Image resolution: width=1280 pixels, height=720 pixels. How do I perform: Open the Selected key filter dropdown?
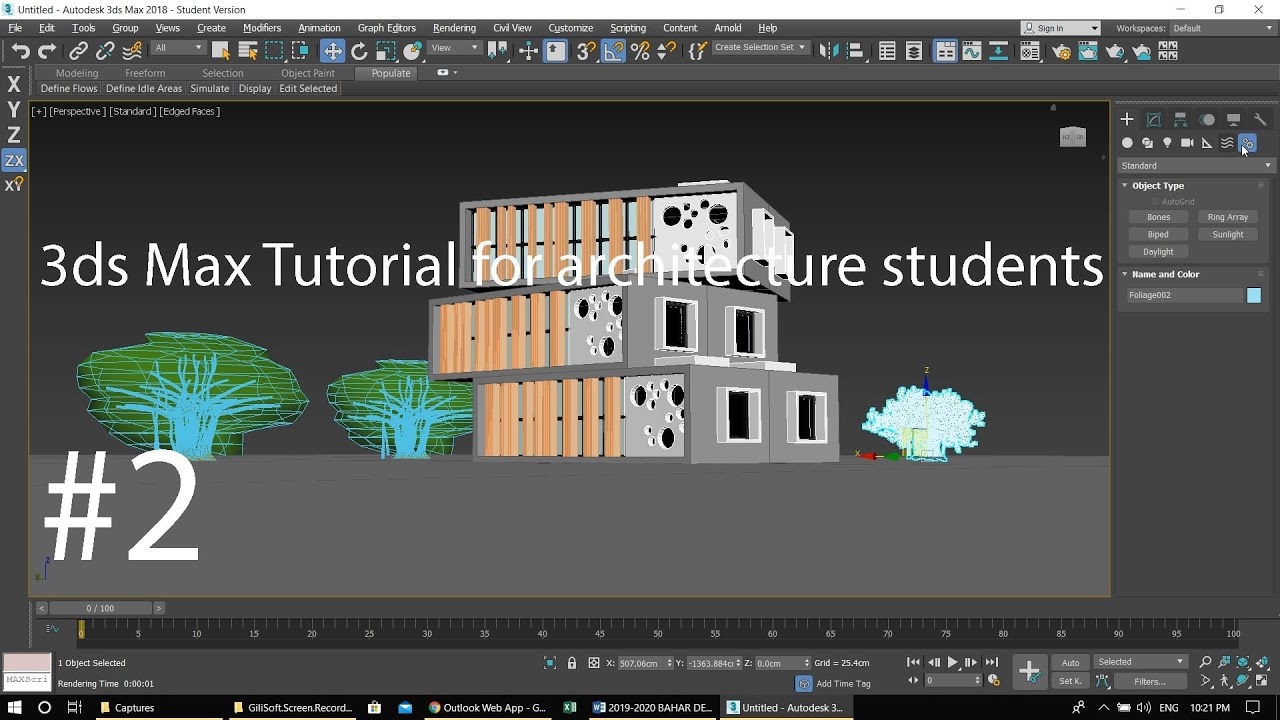point(1140,662)
